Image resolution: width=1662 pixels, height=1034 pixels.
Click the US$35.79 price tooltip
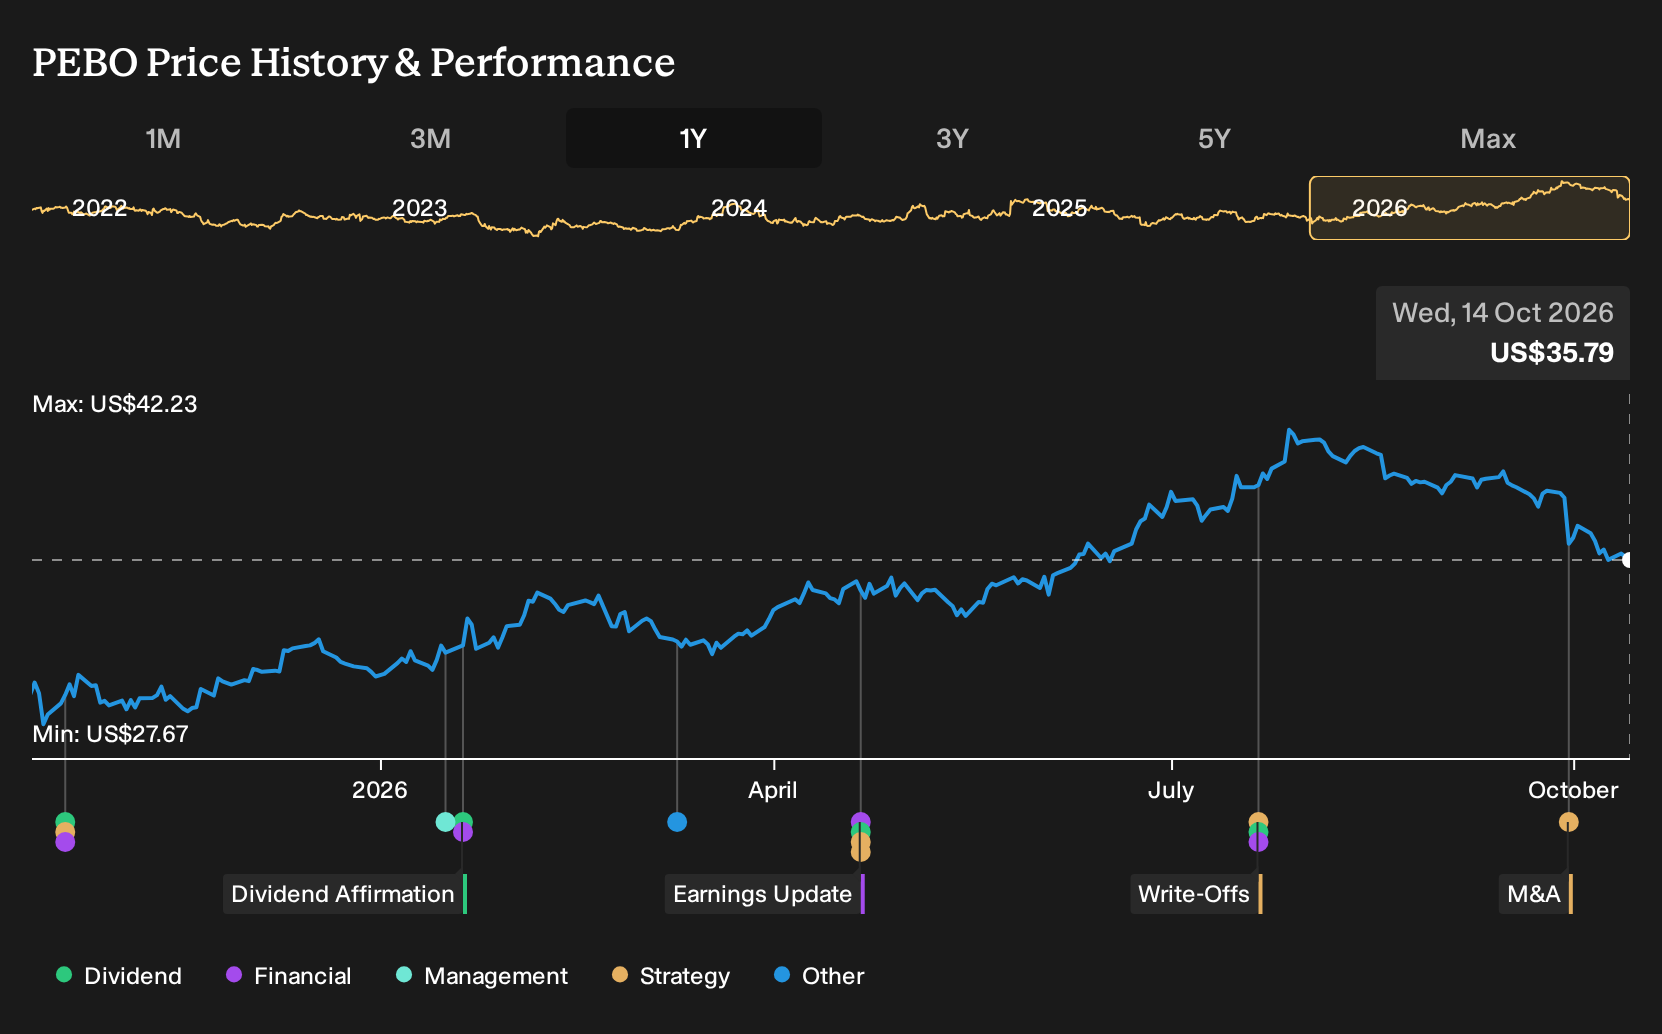click(1503, 333)
